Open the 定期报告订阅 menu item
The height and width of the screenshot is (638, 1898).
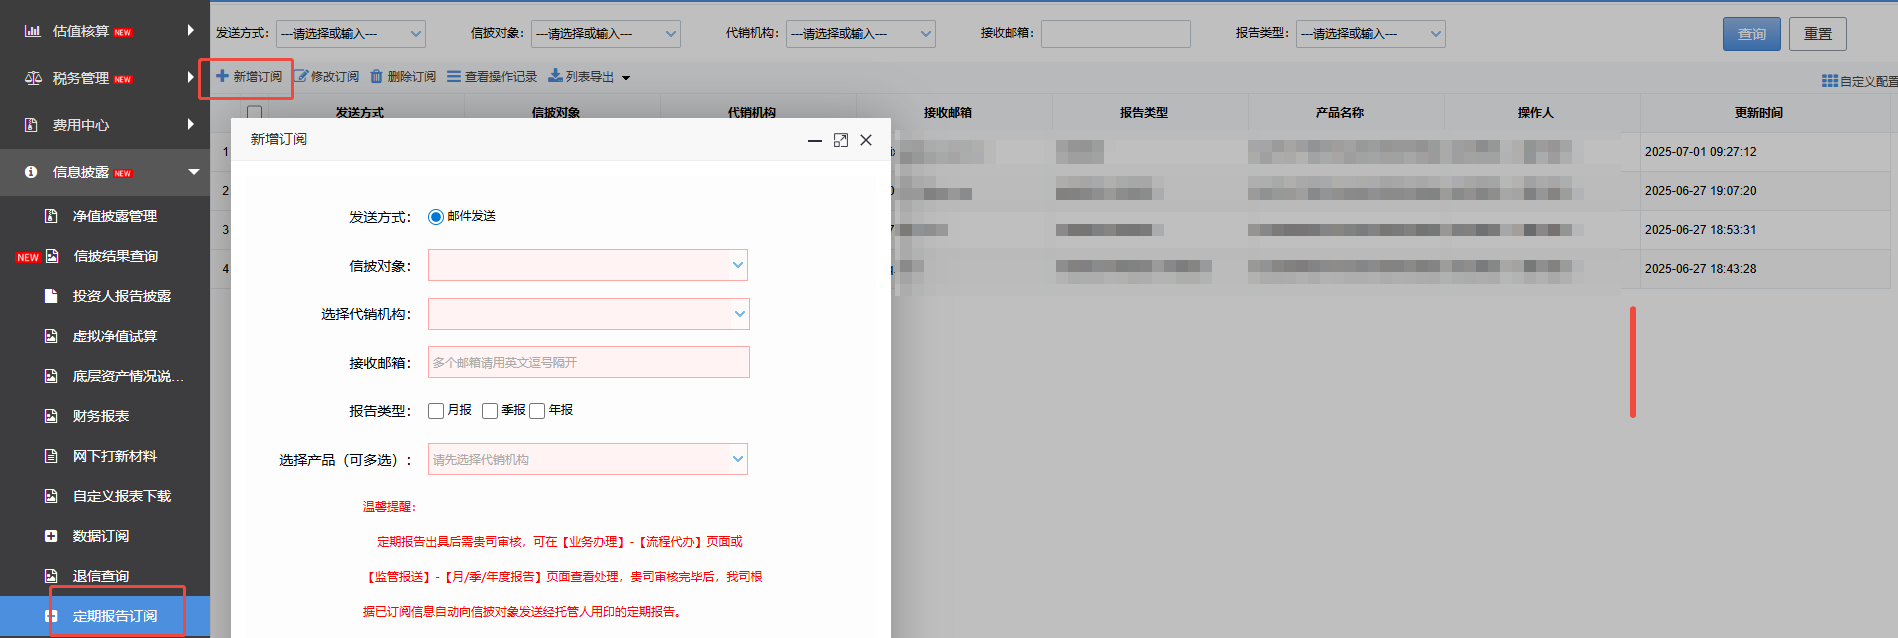pos(105,616)
